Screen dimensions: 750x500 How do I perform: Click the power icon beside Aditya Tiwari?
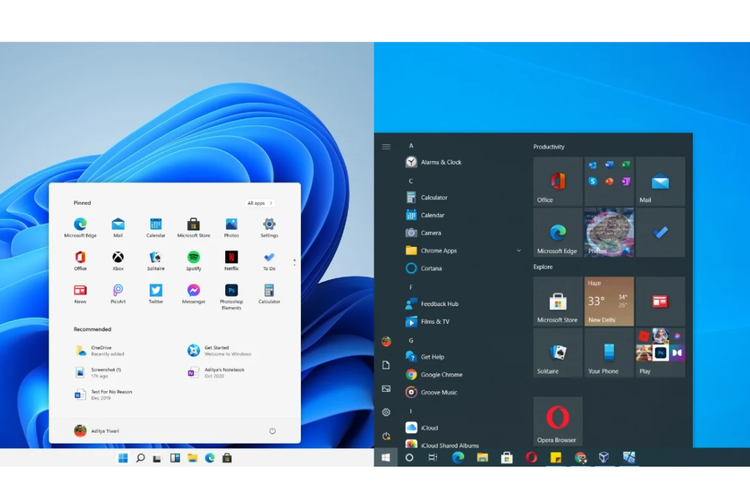pos(272,431)
